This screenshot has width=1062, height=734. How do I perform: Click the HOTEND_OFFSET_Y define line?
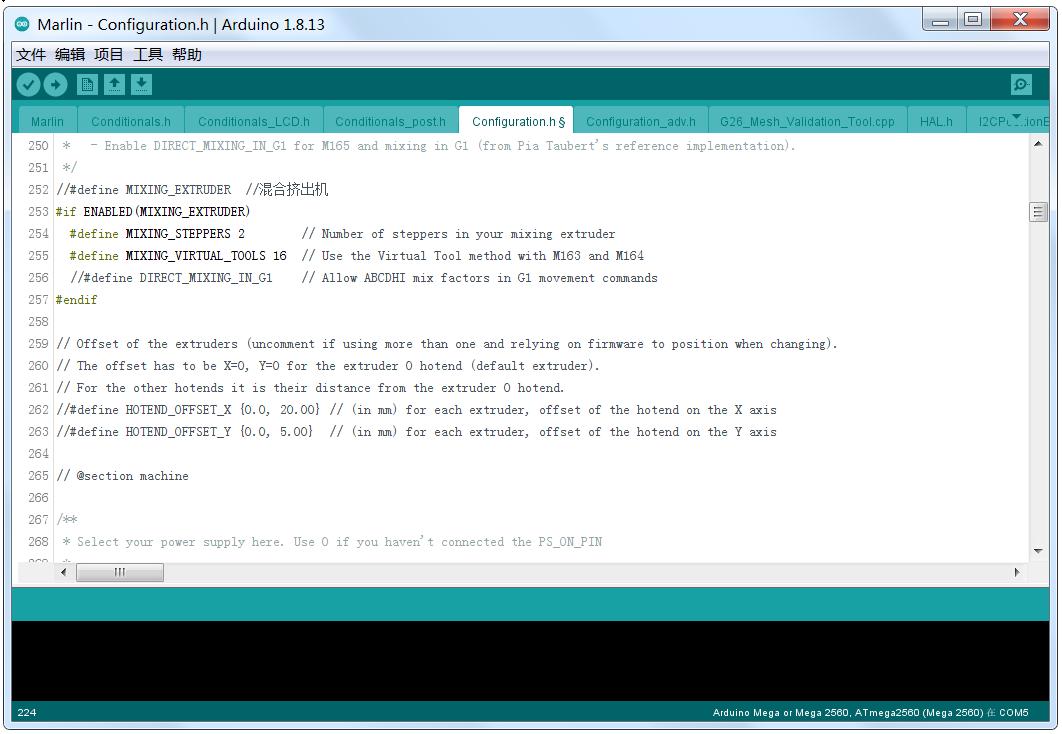point(417,432)
